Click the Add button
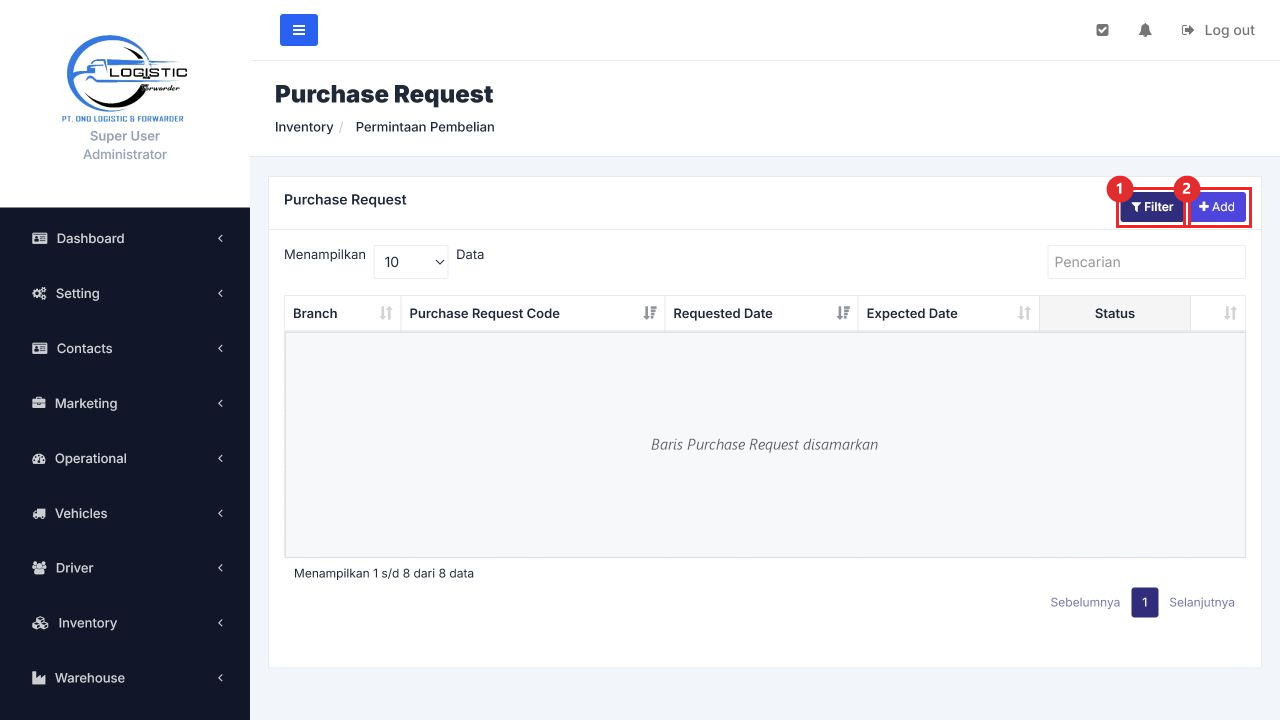Screen dimensions: 1280x720 tap(1217, 207)
